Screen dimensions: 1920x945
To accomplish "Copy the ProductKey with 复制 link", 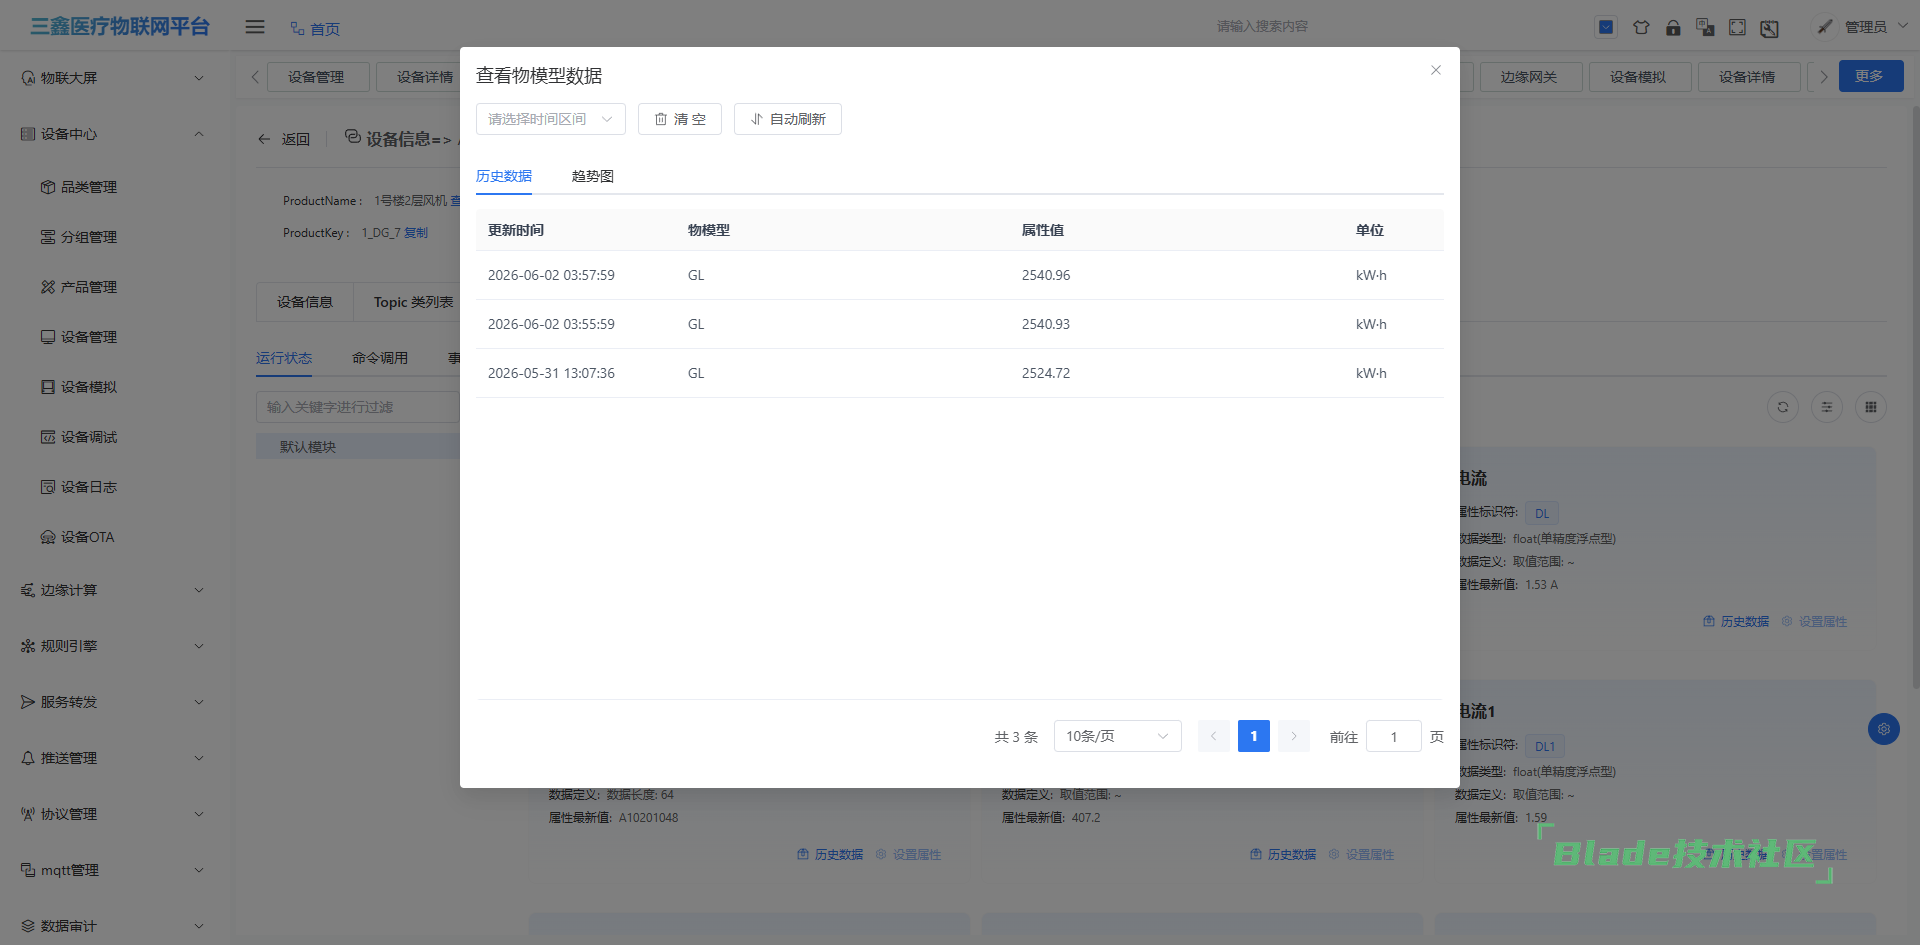I will (416, 233).
